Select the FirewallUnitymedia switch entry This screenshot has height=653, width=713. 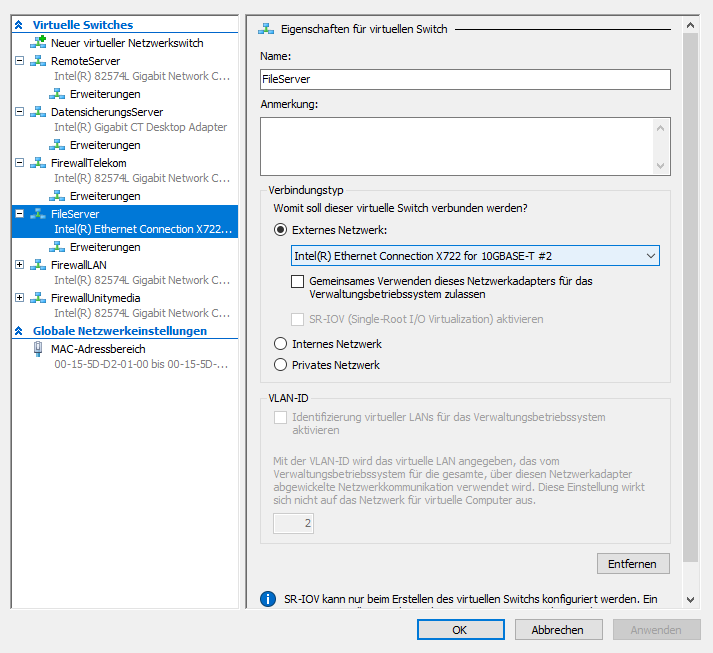[95, 298]
